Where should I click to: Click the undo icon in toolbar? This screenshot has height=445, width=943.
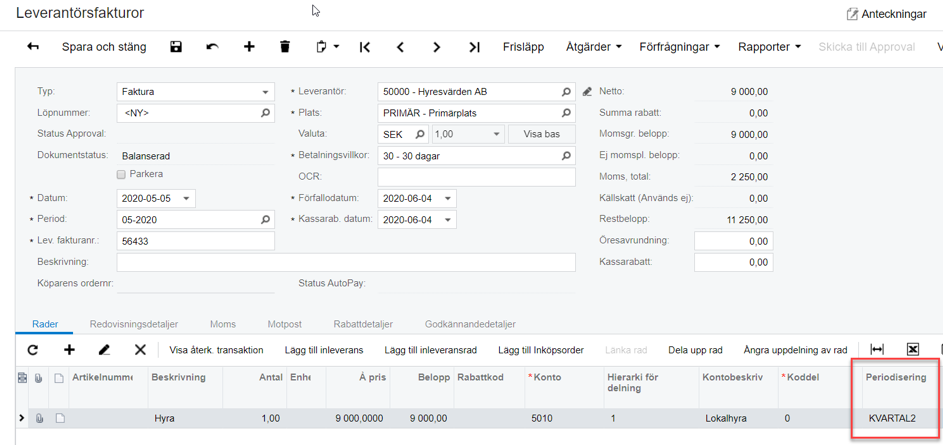pyautogui.click(x=212, y=47)
